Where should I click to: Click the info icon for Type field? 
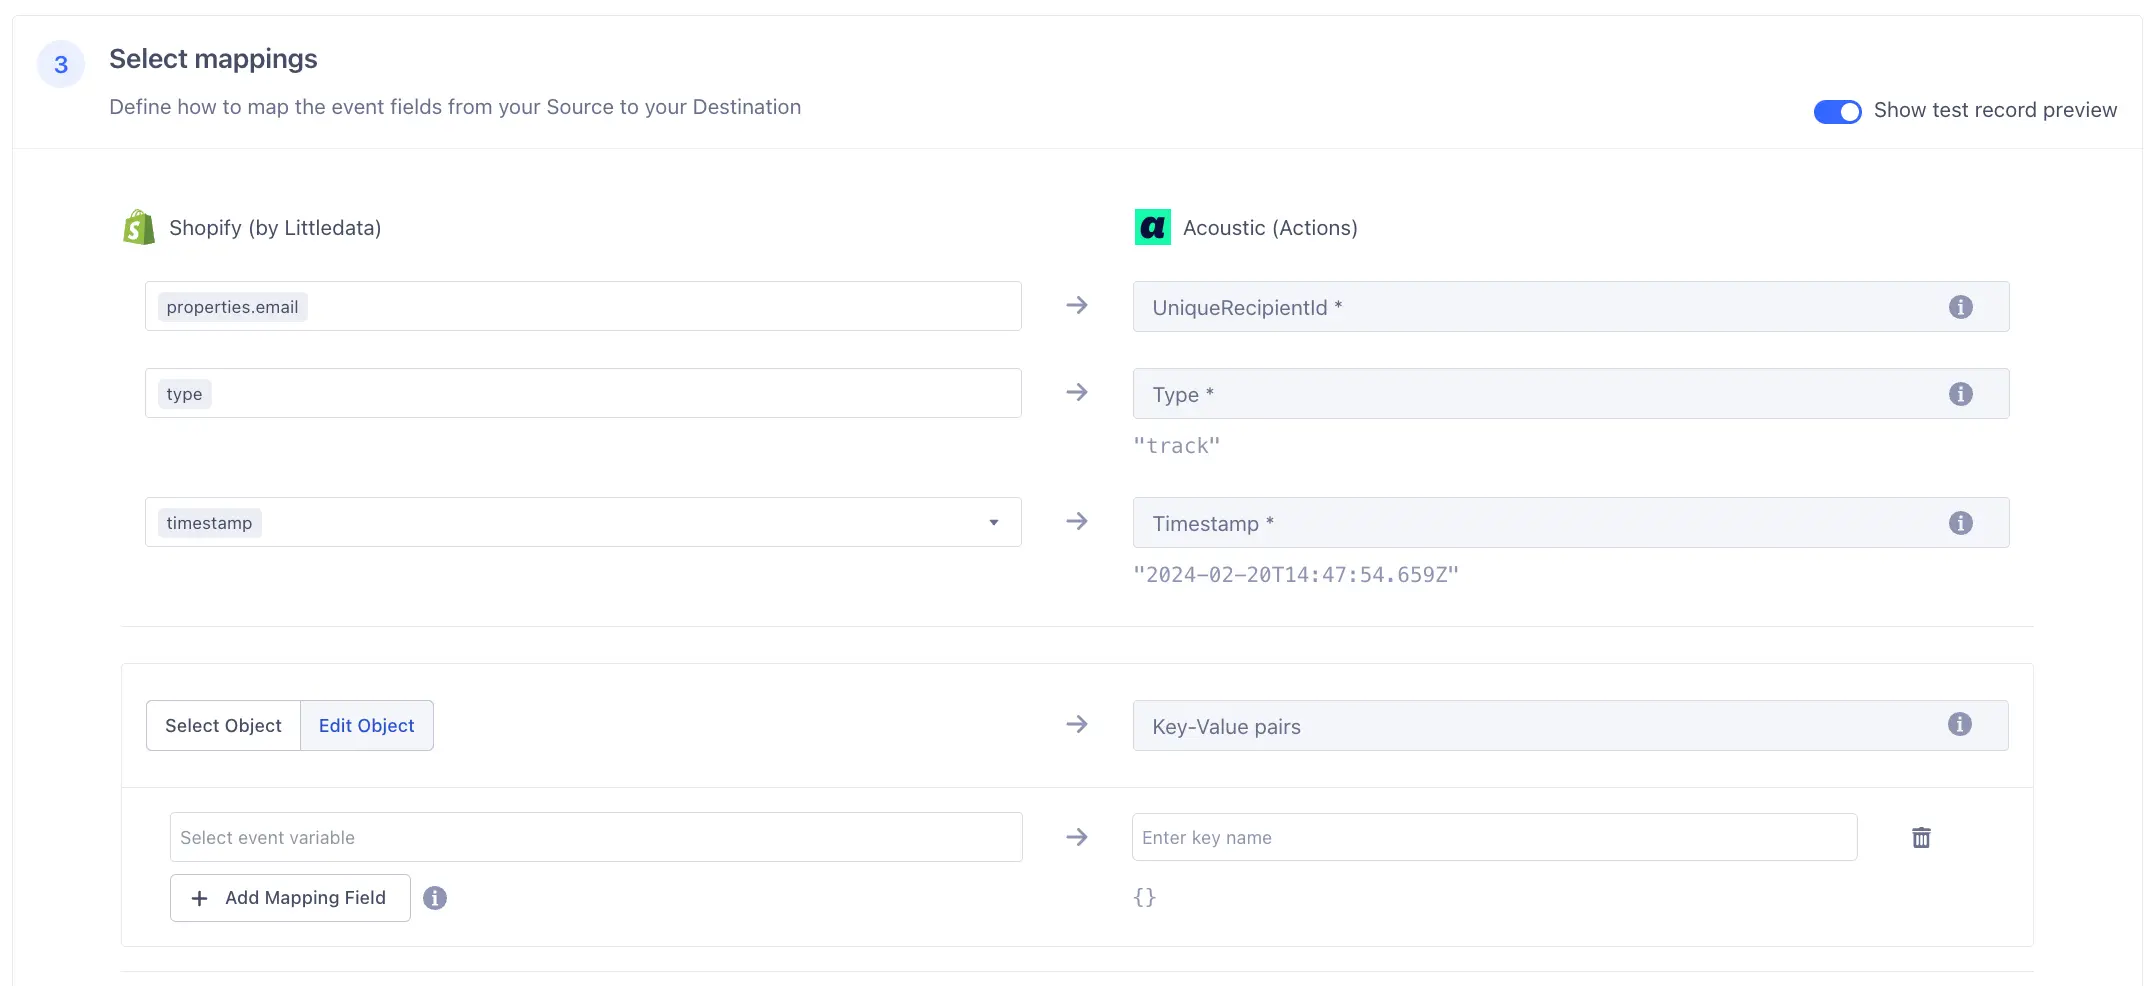tap(1960, 394)
